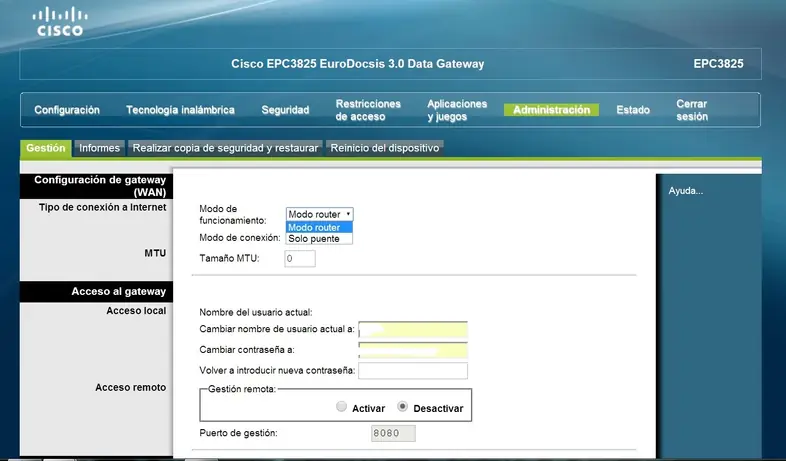Open Aplicaciones y juegos menu

click(x=457, y=110)
